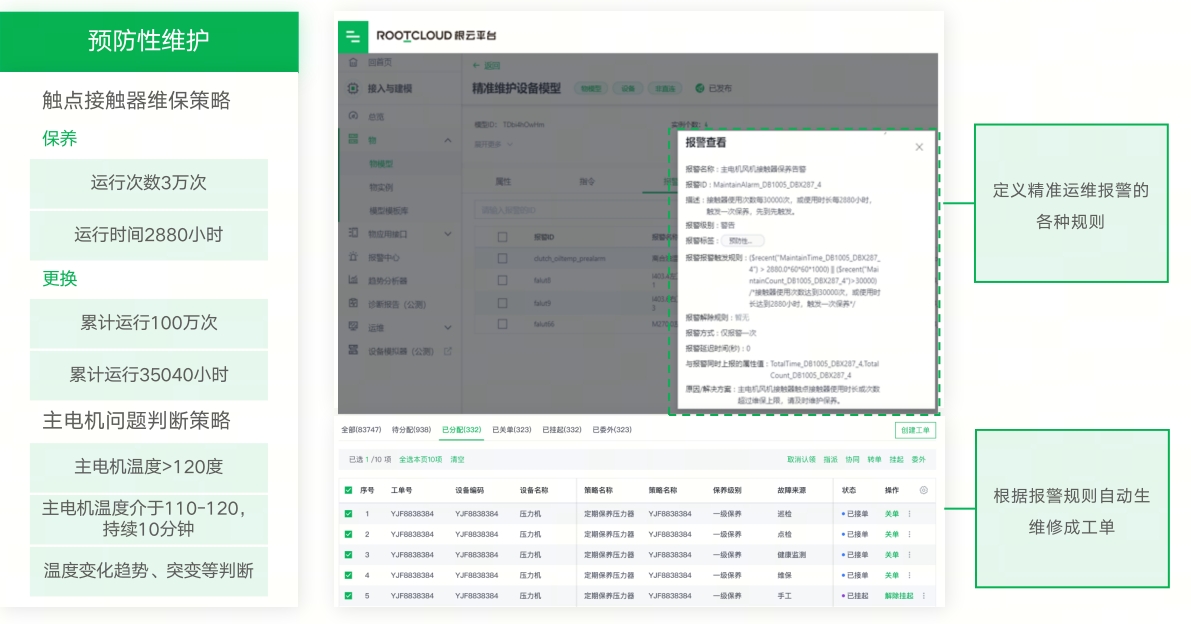Click the 创建工单 button

point(915,430)
